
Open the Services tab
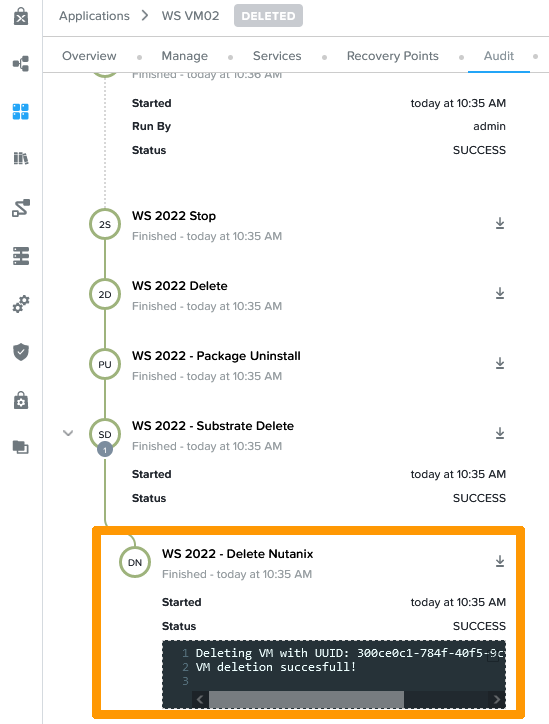point(277,56)
